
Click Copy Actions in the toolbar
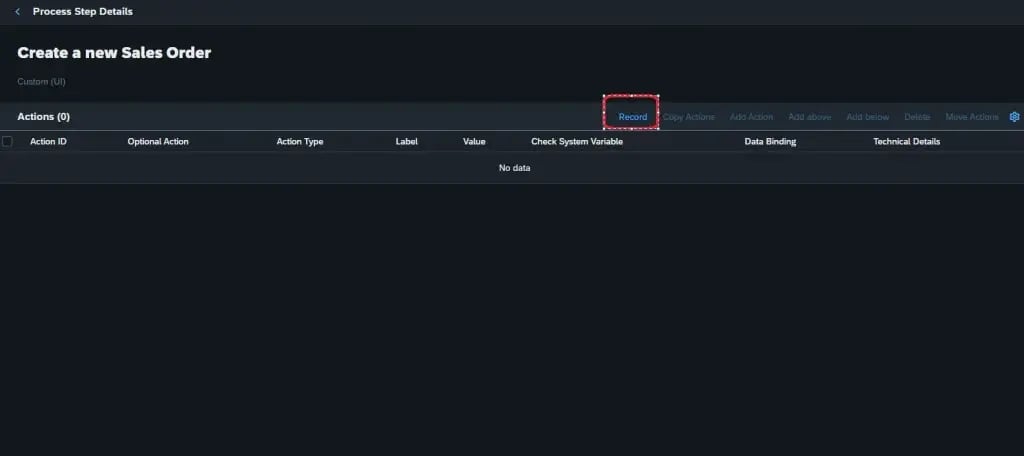(688, 117)
